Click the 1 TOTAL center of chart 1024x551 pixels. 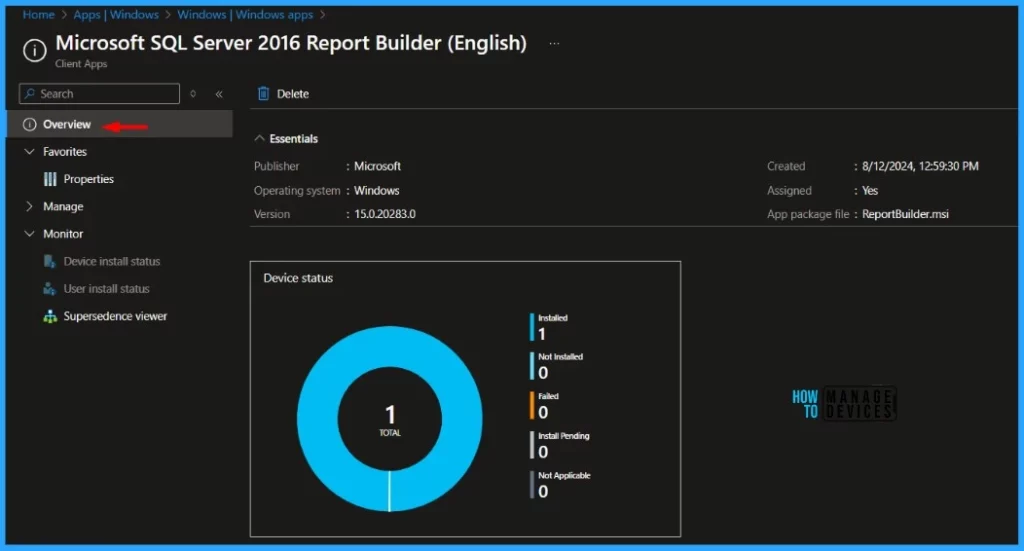pyautogui.click(x=390, y=419)
